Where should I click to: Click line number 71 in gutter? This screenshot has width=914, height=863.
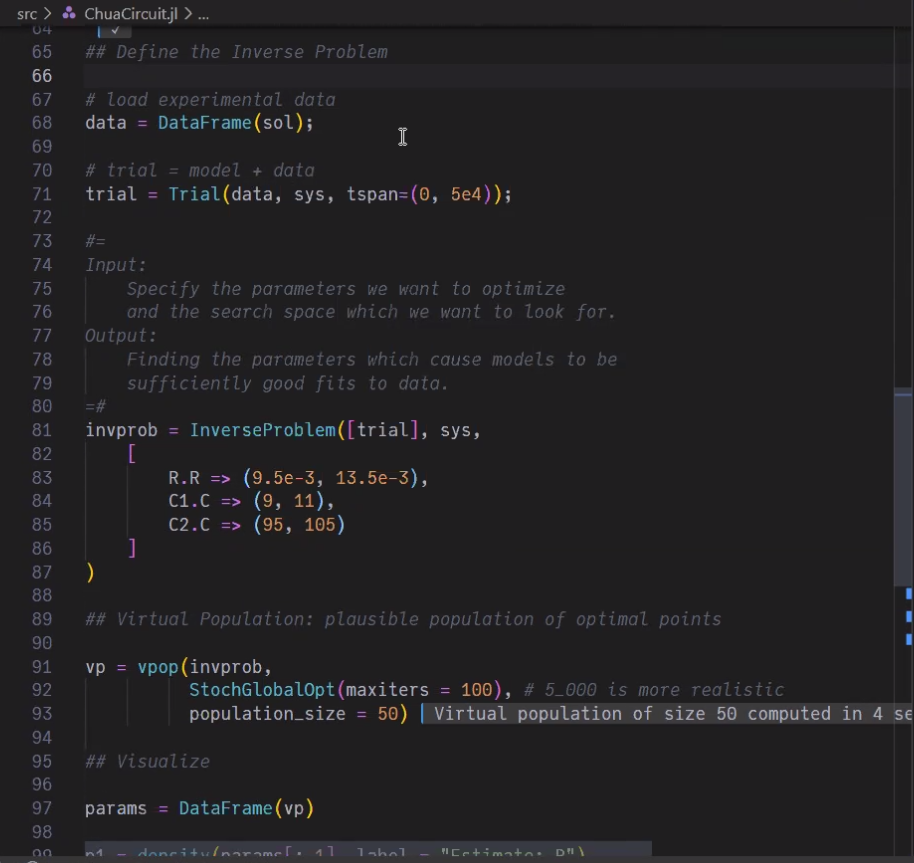(41, 194)
